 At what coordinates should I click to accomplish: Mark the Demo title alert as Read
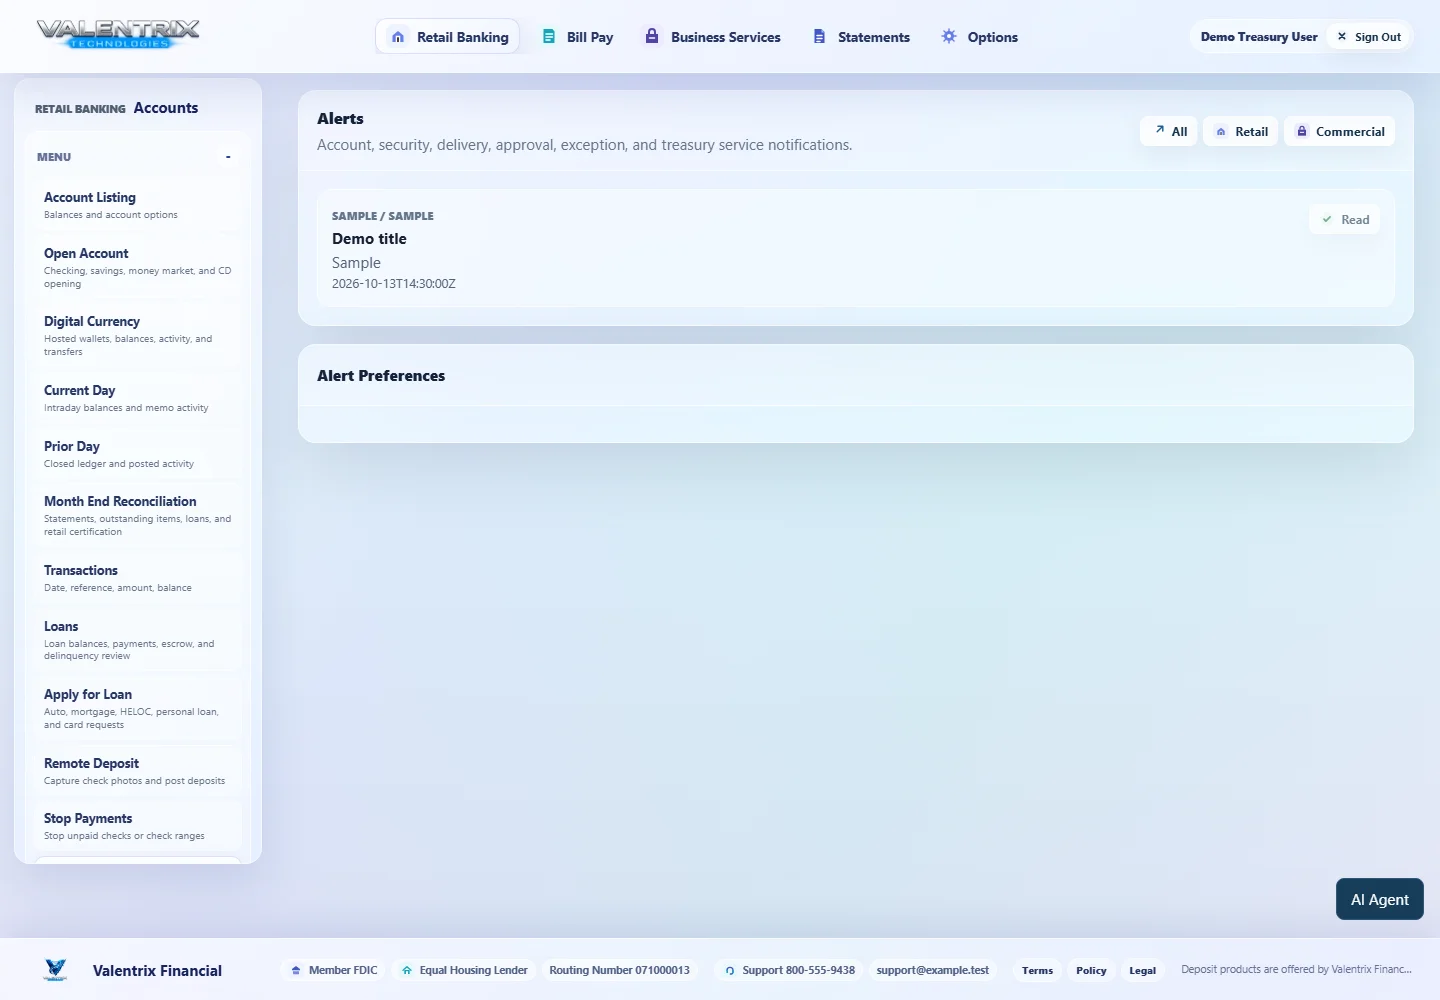[1345, 220]
